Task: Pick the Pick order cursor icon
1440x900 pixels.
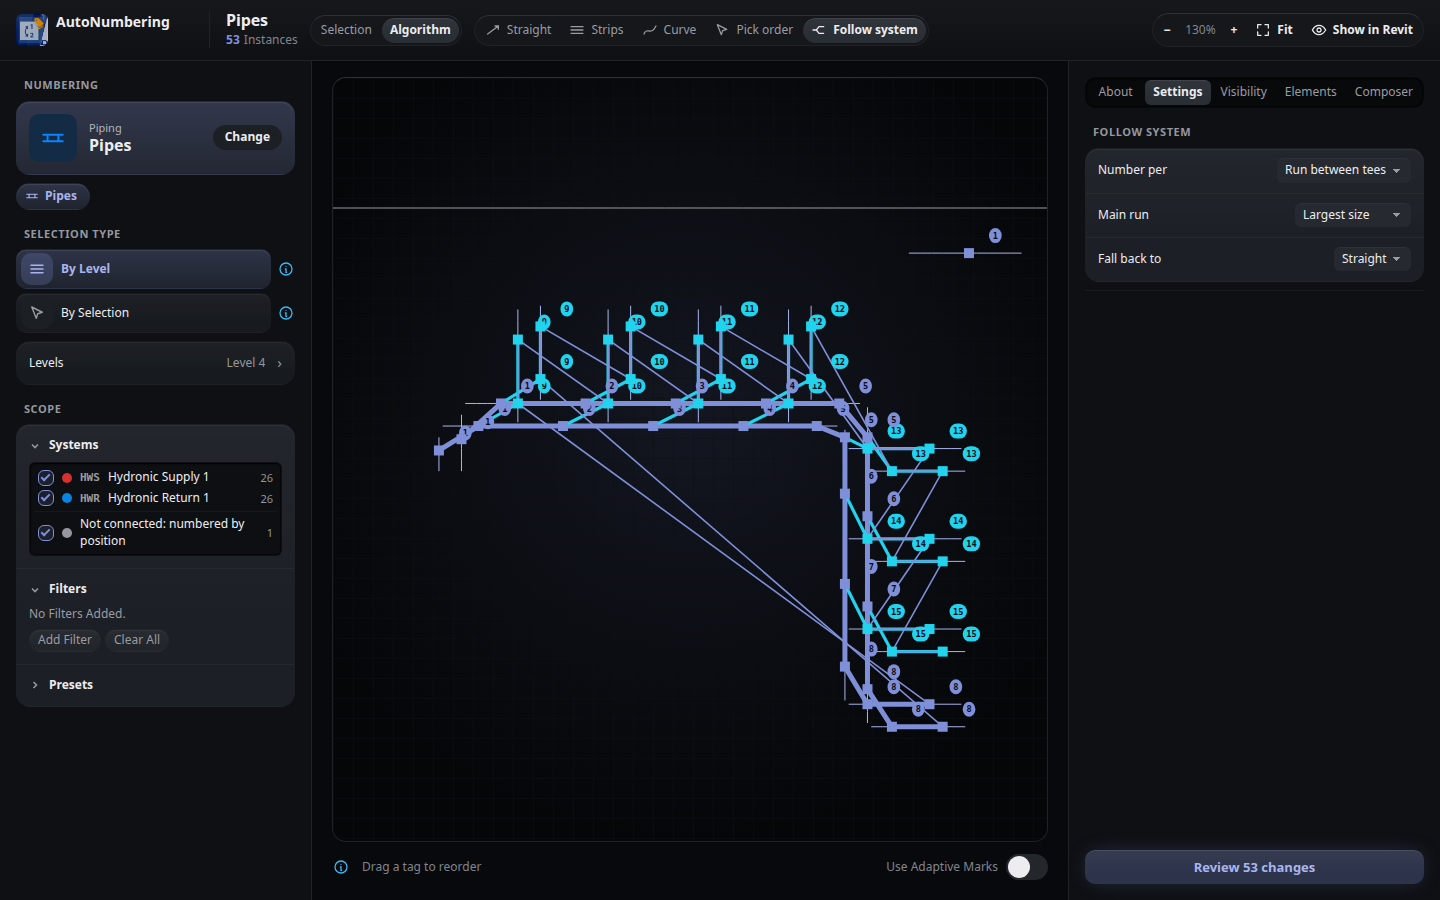Action: coord(722,30)
